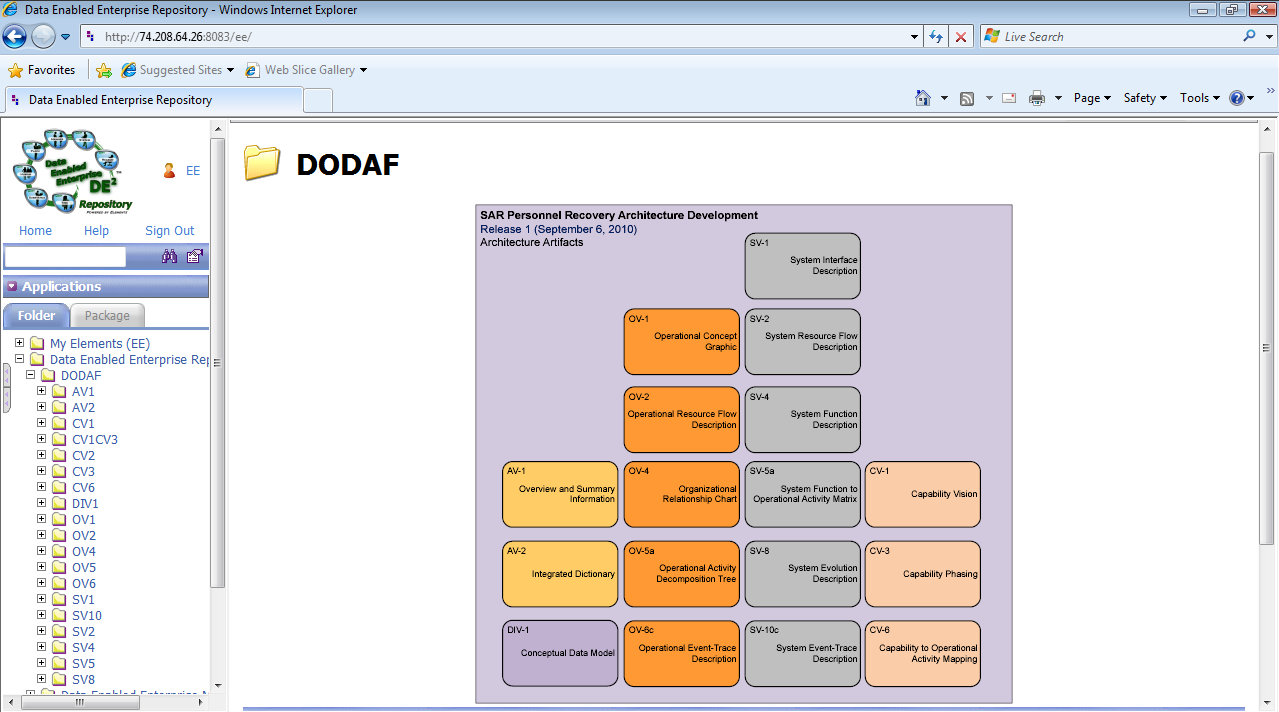Screen dimensions: 1279x712
Task: Click the browser Back arrow button
Action: pyautogui.click(x=15, y=37)
